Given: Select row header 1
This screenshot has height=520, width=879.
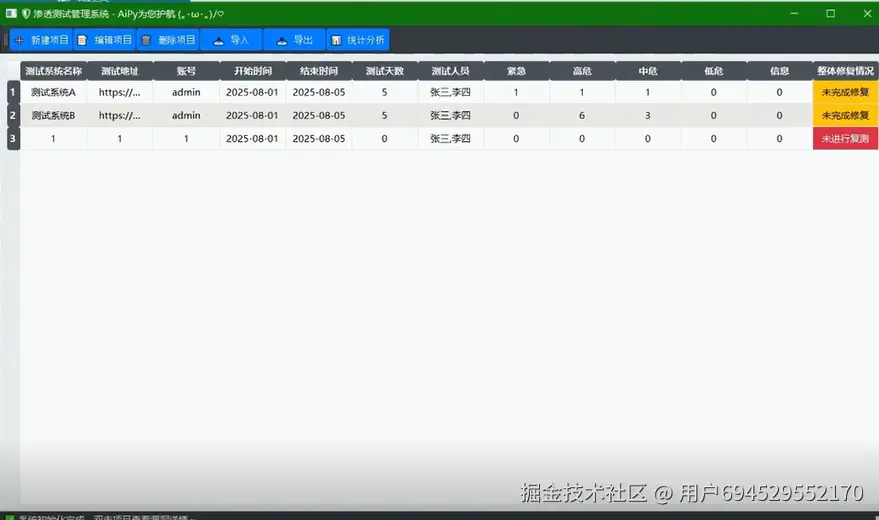Looking at the screenshot, I should [13, 92].
